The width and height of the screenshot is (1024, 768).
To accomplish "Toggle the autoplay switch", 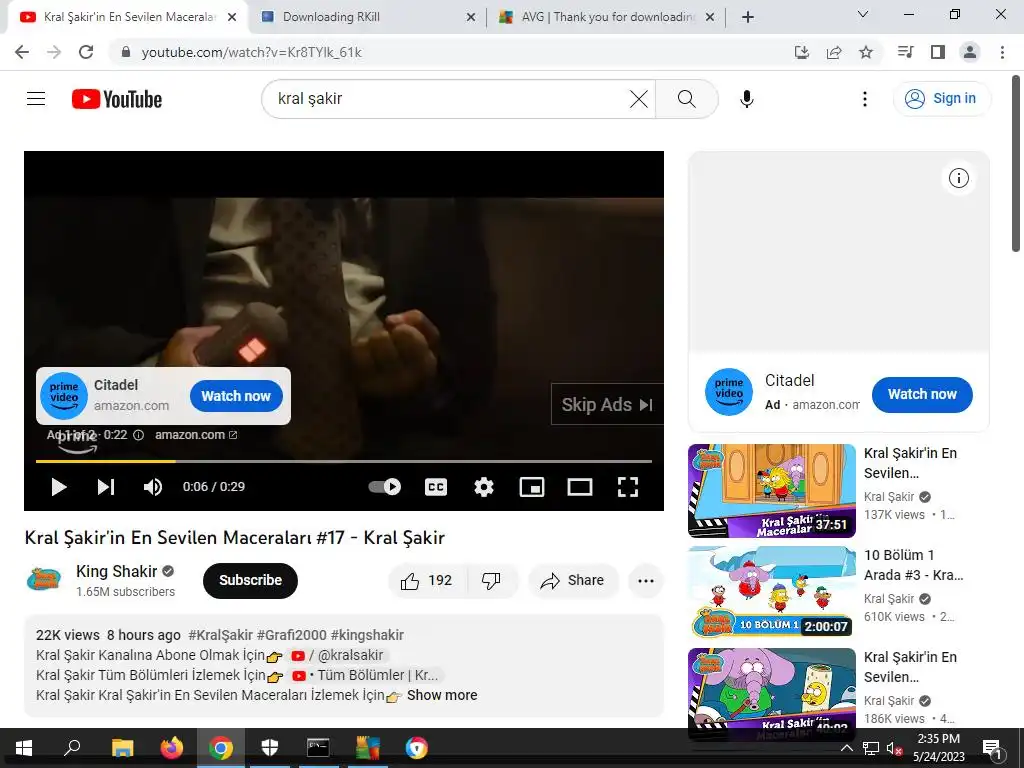I will click(x=385, y=487).
